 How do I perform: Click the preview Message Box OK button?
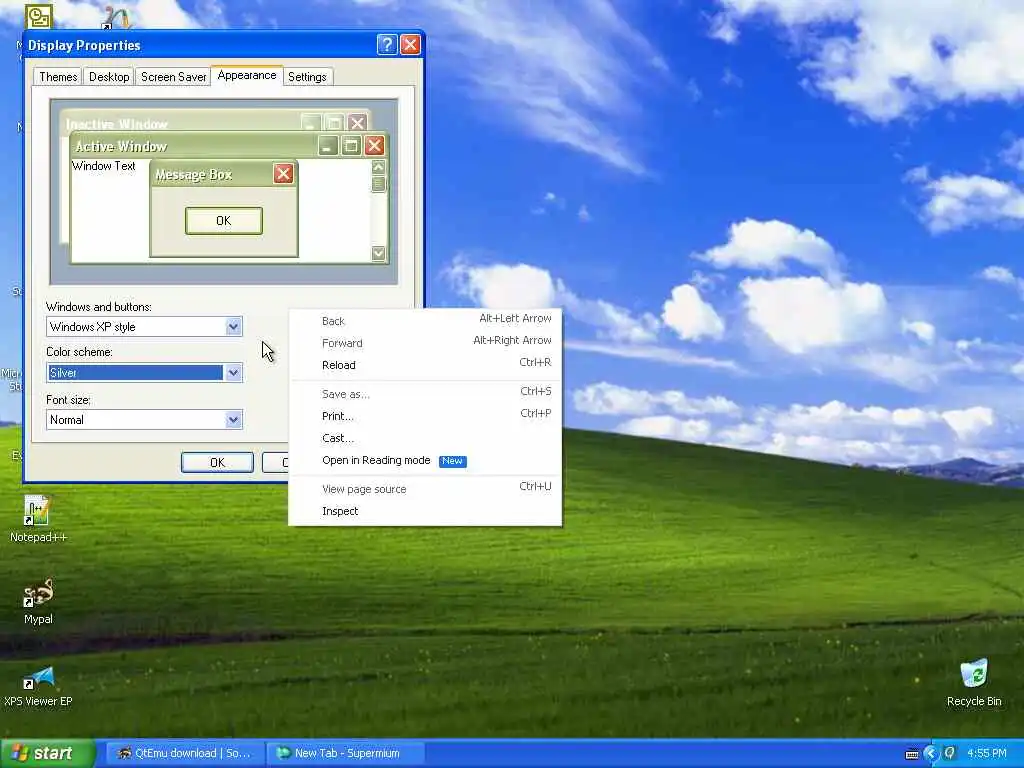click(x=223, y=221)
